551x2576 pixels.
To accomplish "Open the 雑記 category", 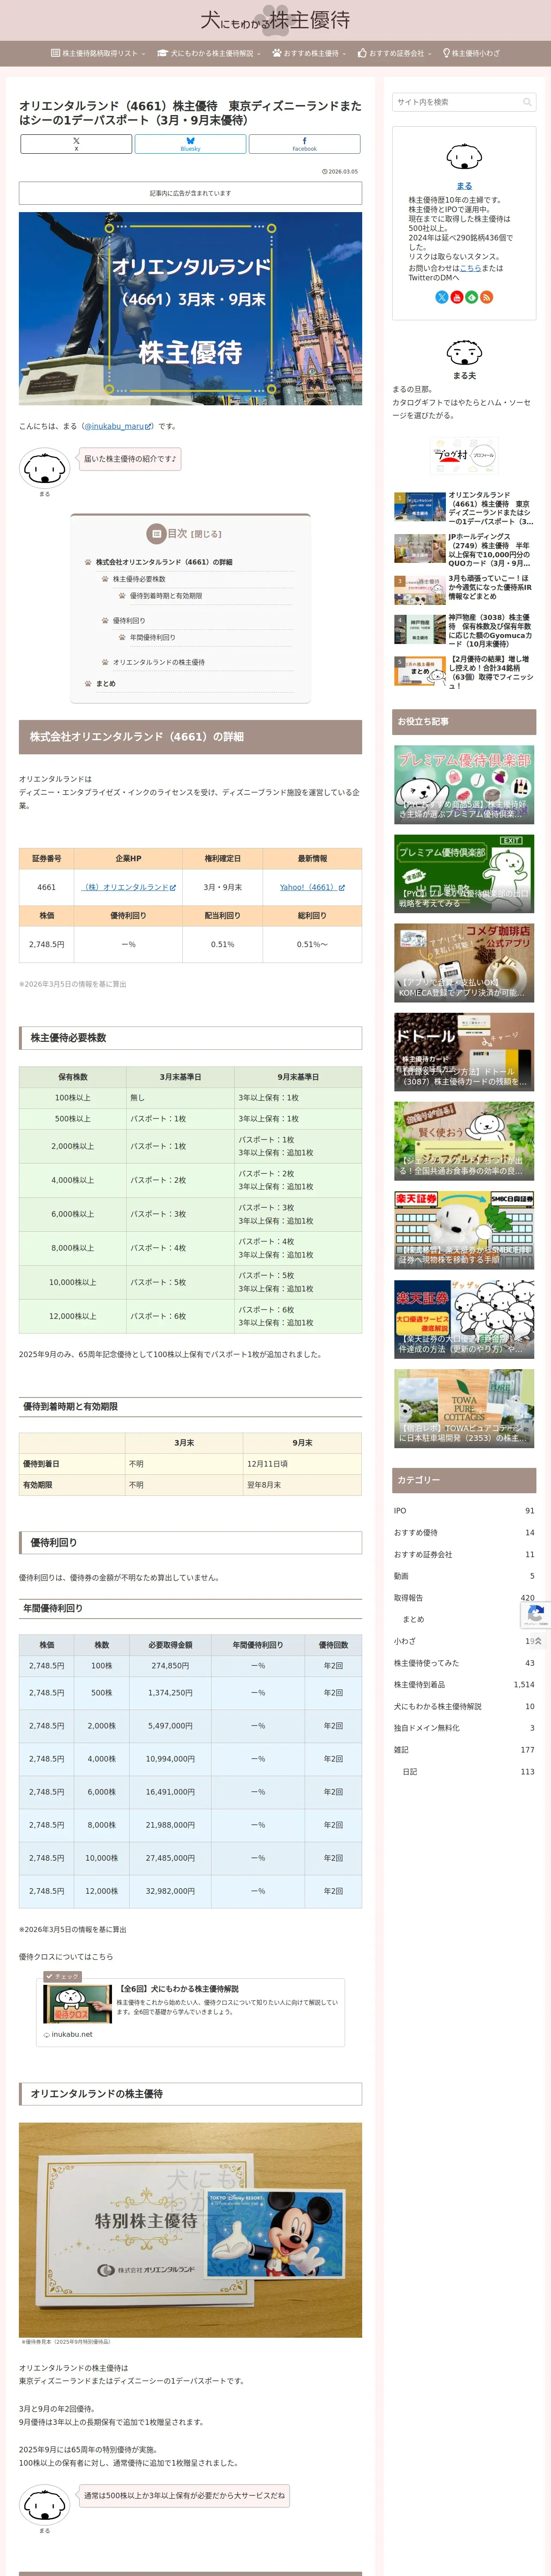I will click(464, 1750).
